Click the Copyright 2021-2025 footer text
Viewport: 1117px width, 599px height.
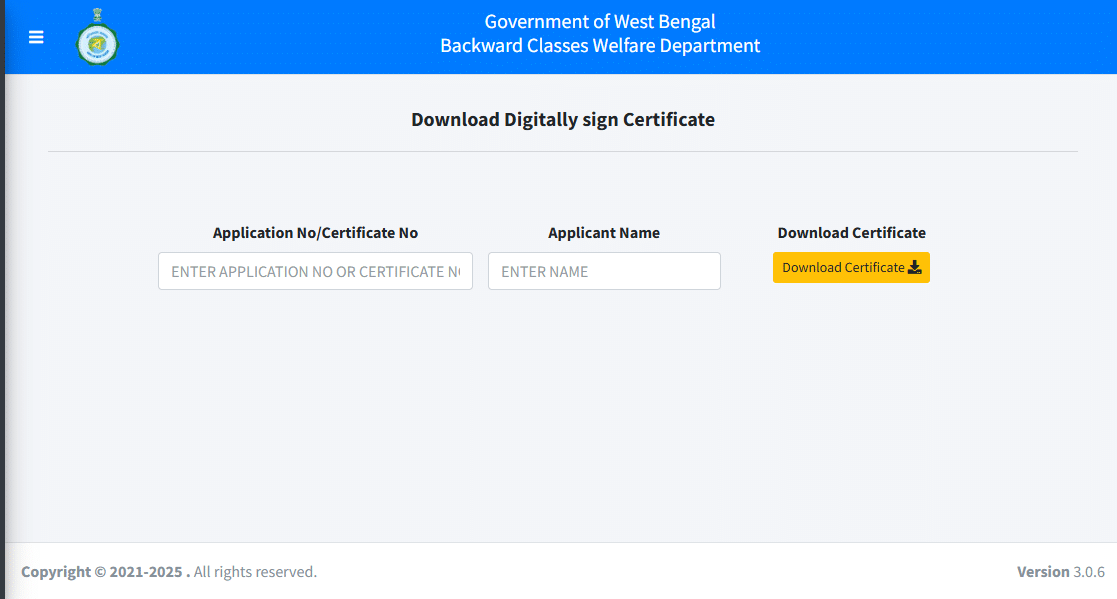coord(170,571)
